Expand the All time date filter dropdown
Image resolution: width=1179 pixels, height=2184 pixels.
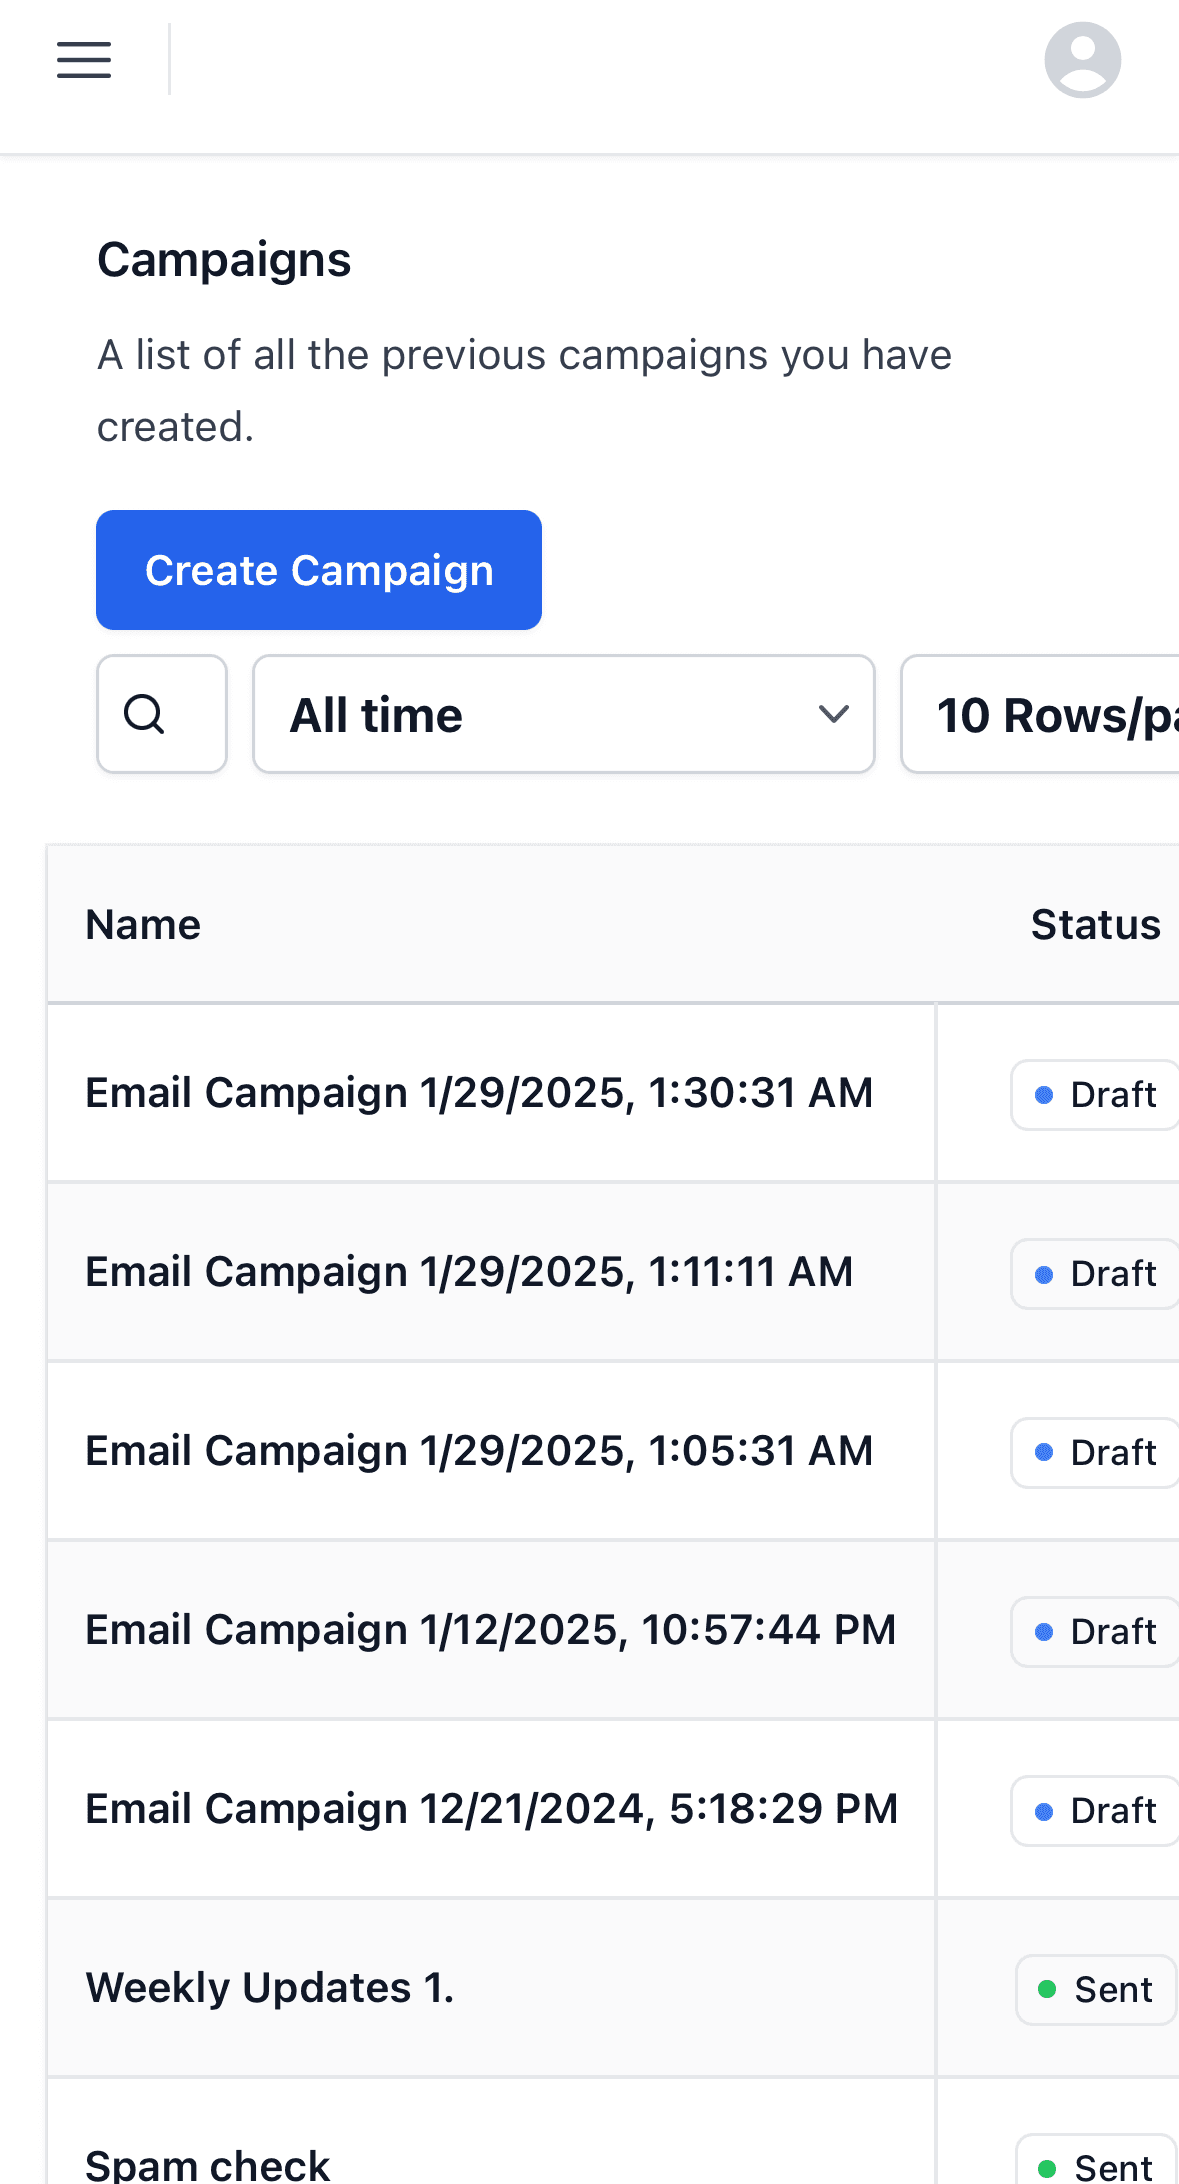(x=563, y=714)
